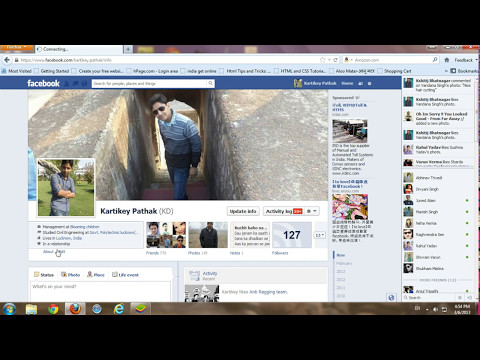Open chat options gear near chat search

click(x=460, y=297)
